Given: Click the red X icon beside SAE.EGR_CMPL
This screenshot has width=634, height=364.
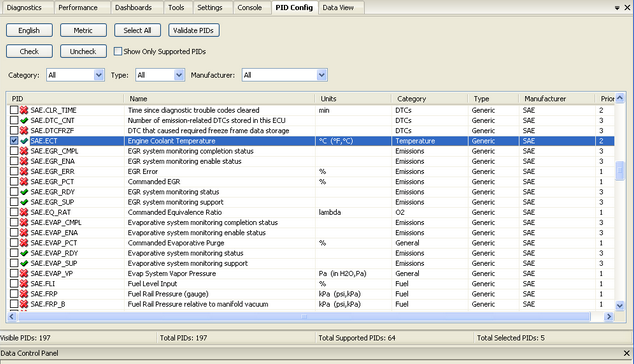Looking at the screenshot, I should click(x=24, y=151).
